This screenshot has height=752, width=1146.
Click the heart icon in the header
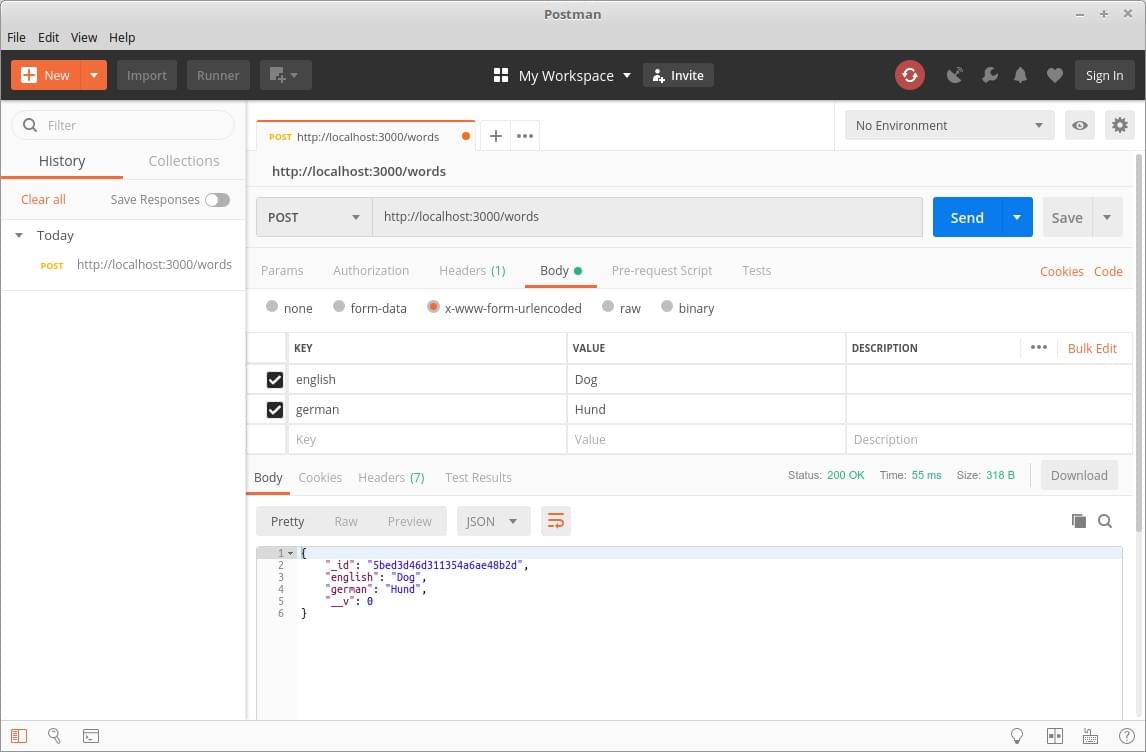coord(1054,75)
